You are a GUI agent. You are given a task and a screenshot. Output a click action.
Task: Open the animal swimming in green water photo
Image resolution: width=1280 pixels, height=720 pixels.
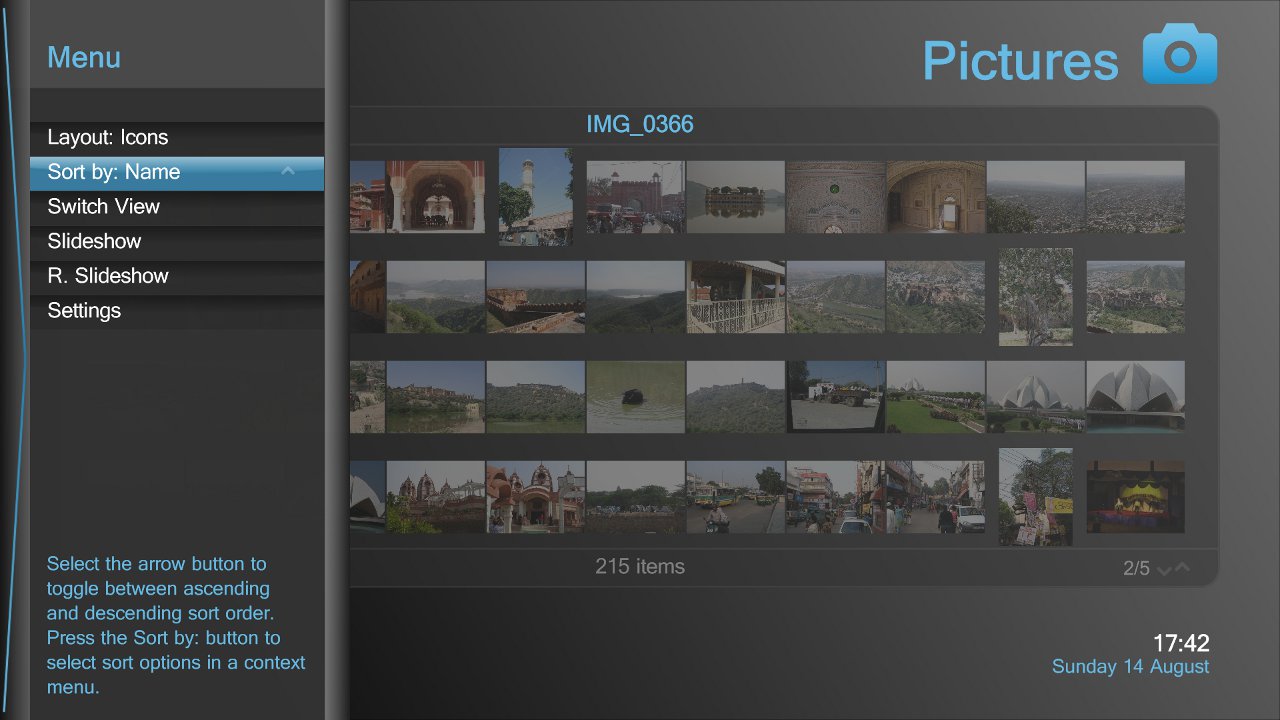pos(635,397)
